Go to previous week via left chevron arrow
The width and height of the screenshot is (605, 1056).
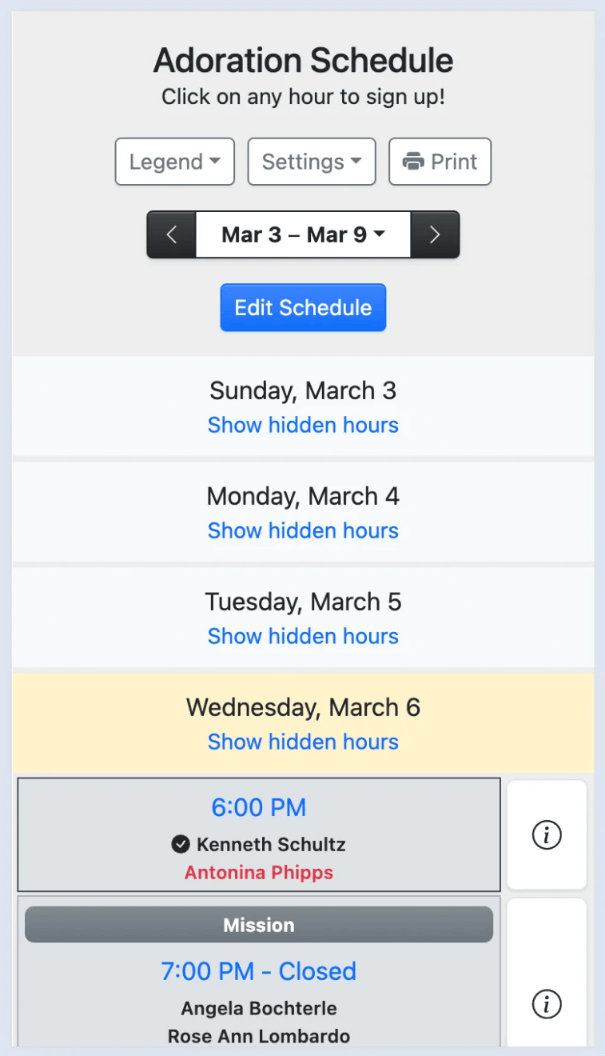(171, 234)
